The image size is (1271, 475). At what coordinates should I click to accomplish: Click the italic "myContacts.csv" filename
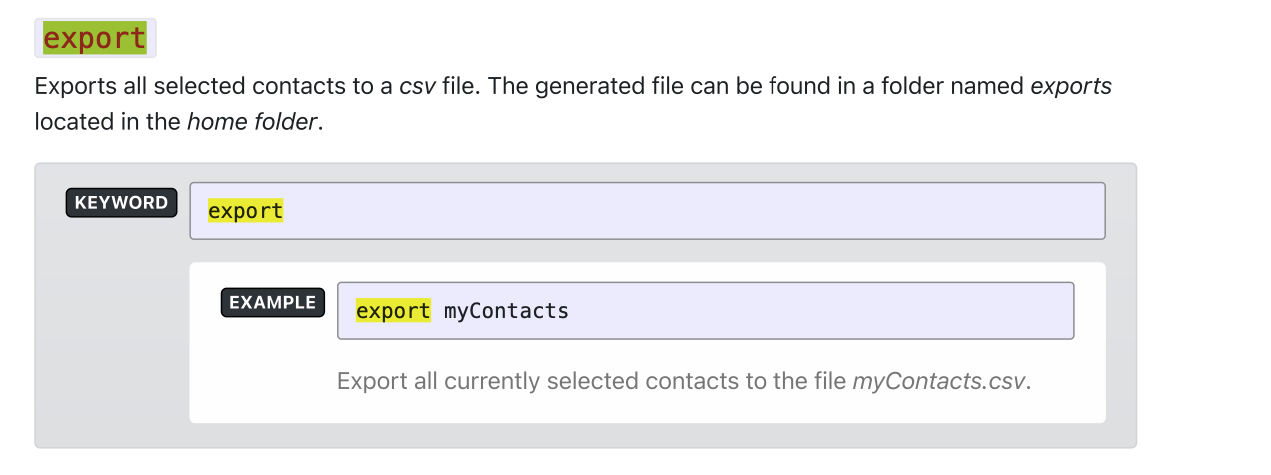click(x=938, y=381)
